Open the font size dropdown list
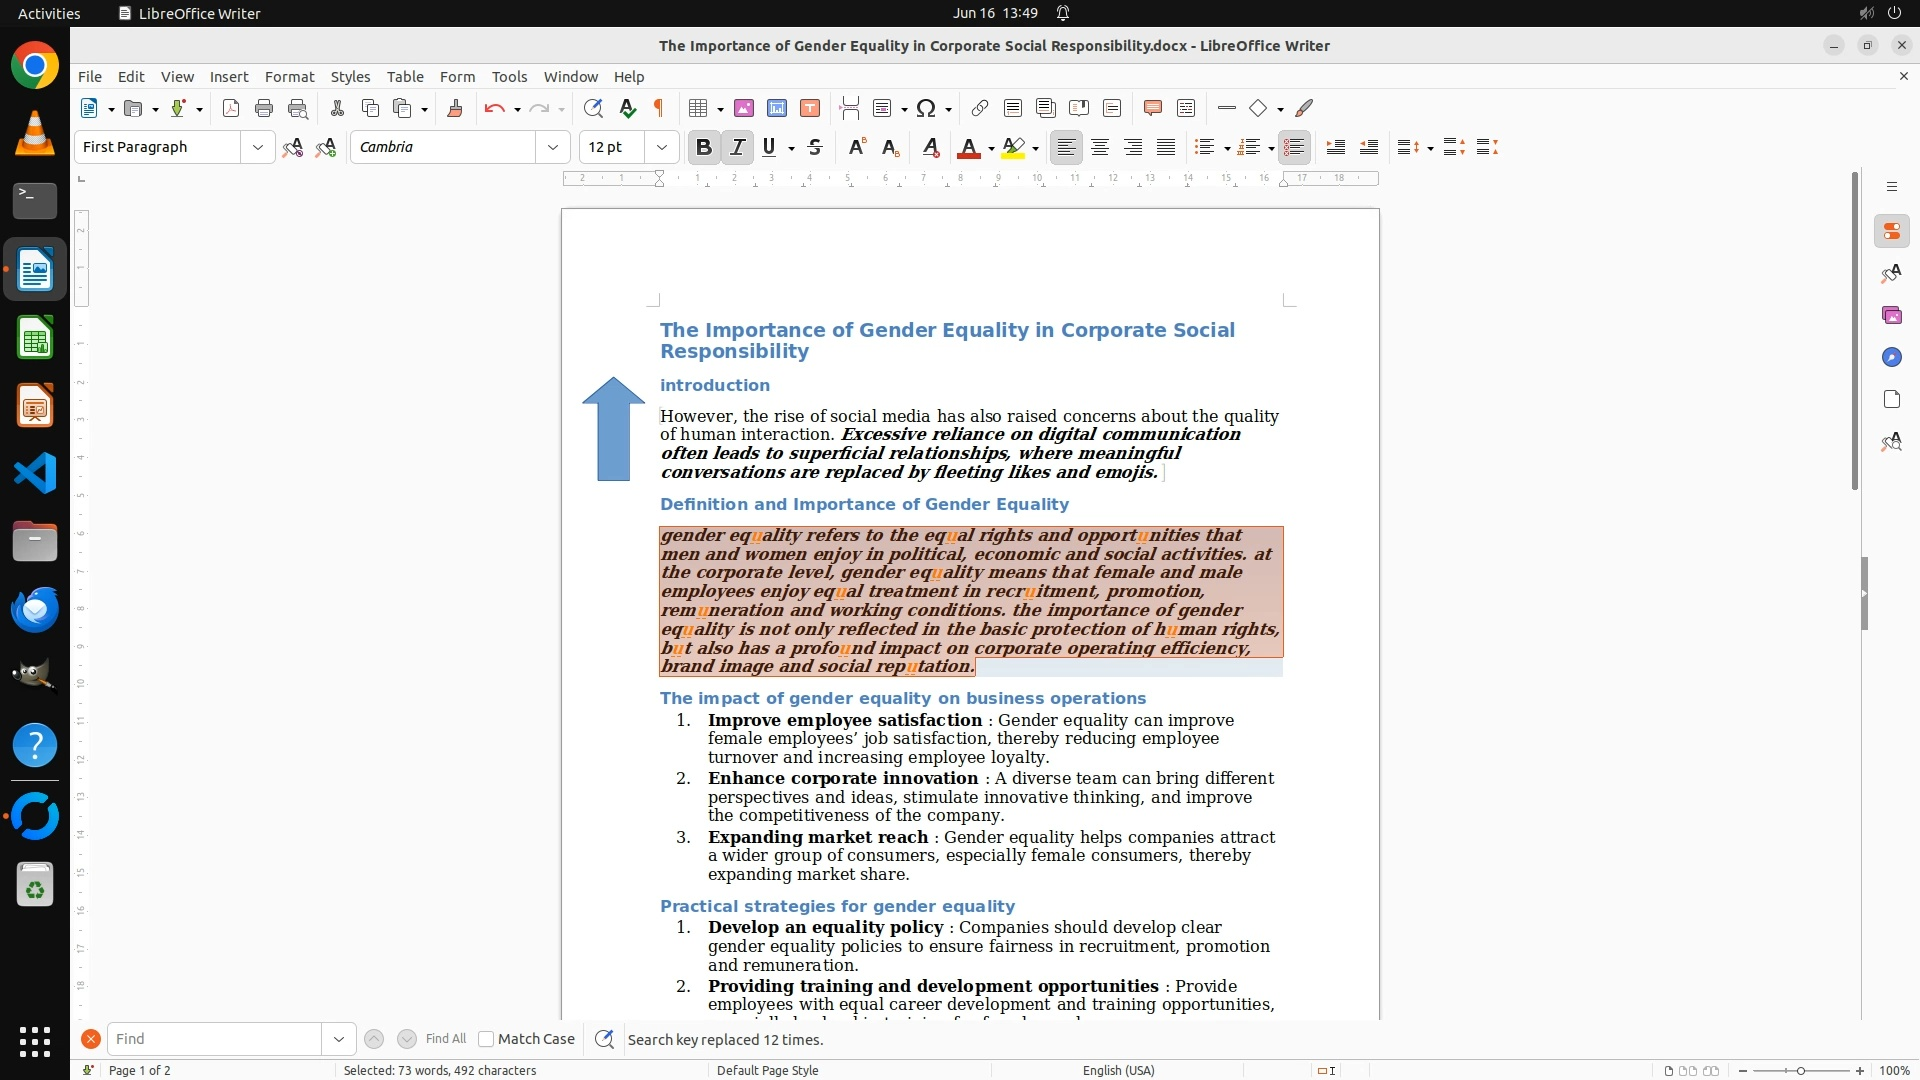Viewport: 1920px width, 1080px height. click(662, 148)
